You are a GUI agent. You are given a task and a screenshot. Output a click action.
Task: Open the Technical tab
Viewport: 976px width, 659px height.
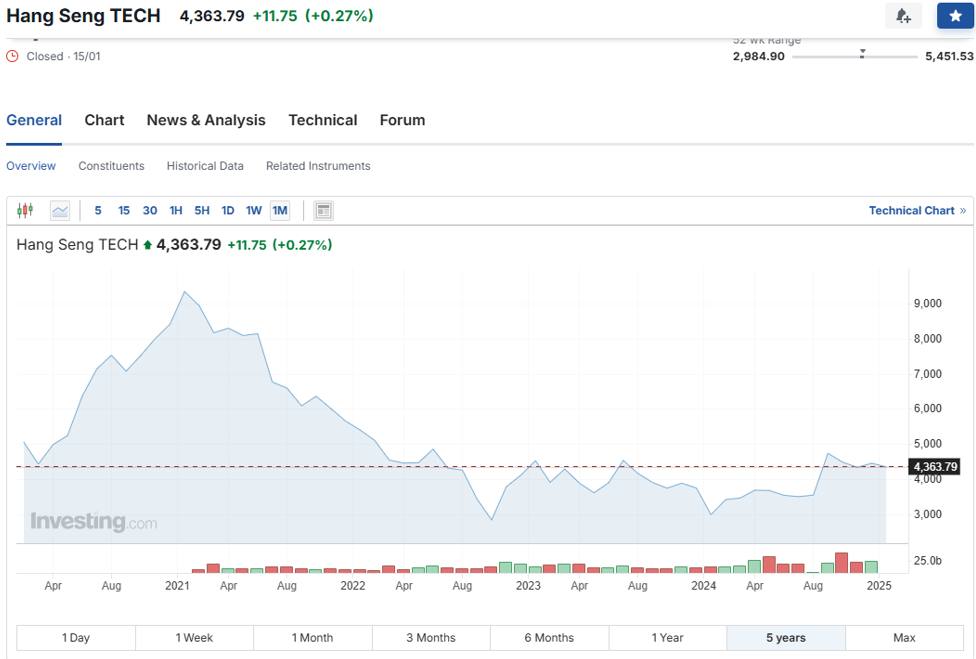[x=323, y=120]
